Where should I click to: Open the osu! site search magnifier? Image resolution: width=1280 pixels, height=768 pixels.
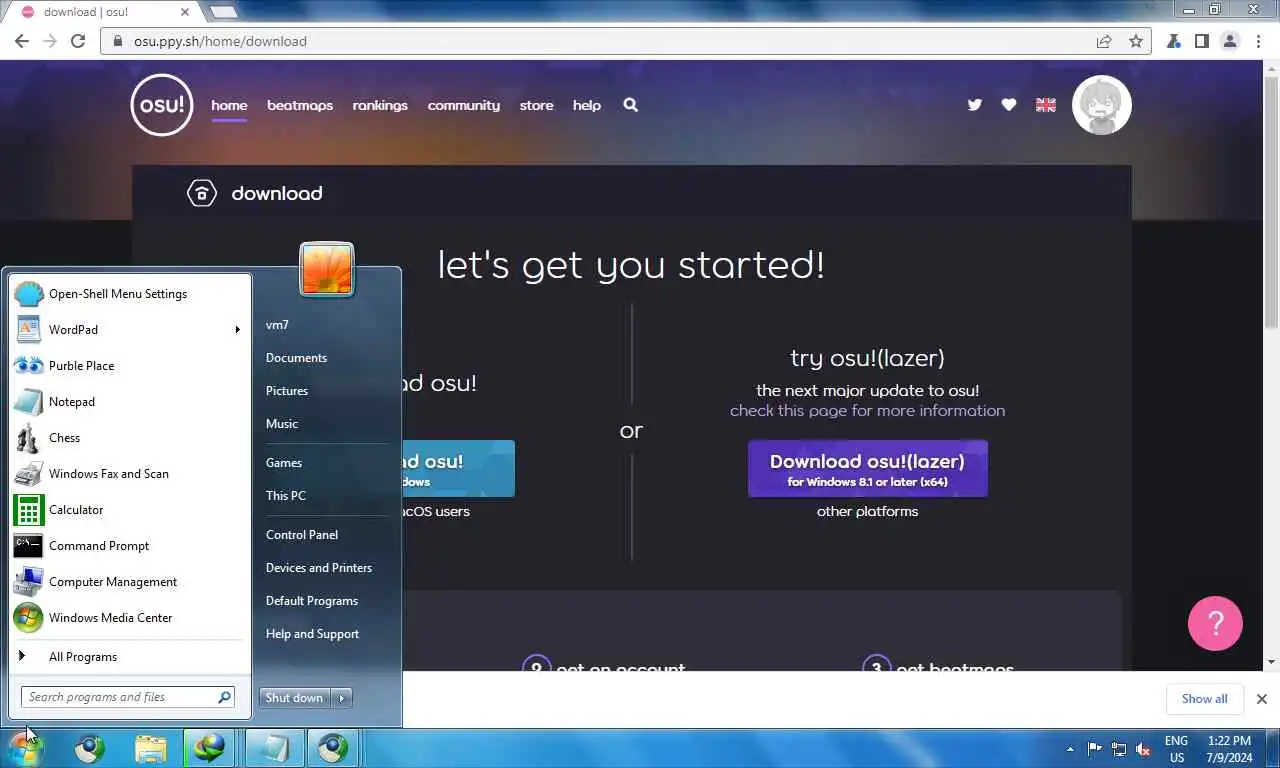pos(630,105)
